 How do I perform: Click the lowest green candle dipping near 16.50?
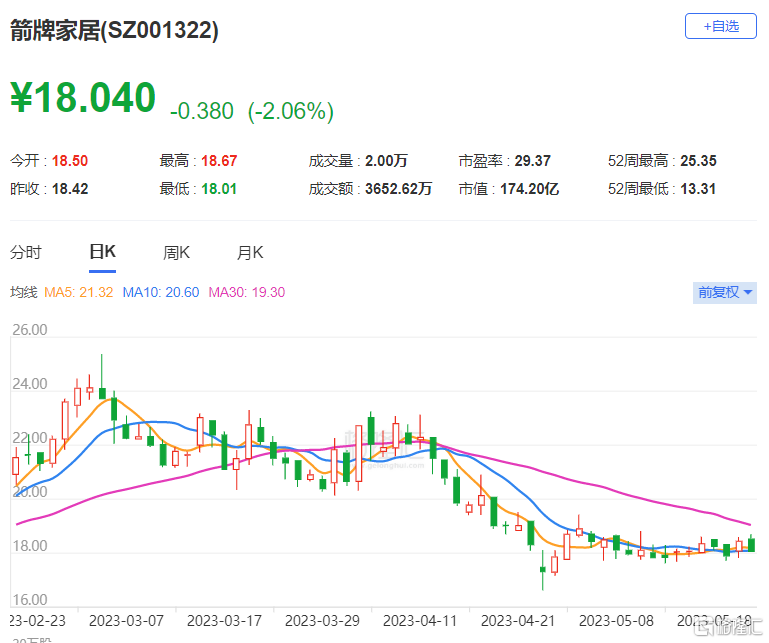(x=542, y=569)
